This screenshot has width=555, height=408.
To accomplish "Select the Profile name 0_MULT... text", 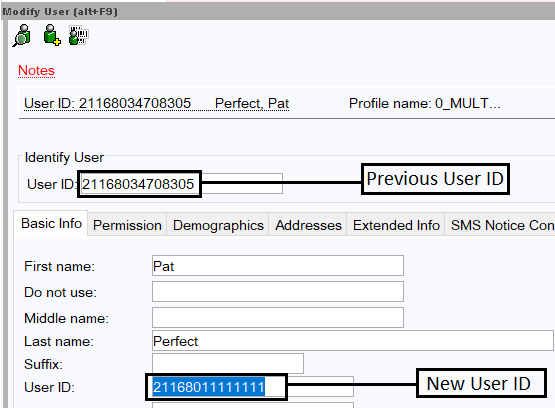I will tap(425, 103).
